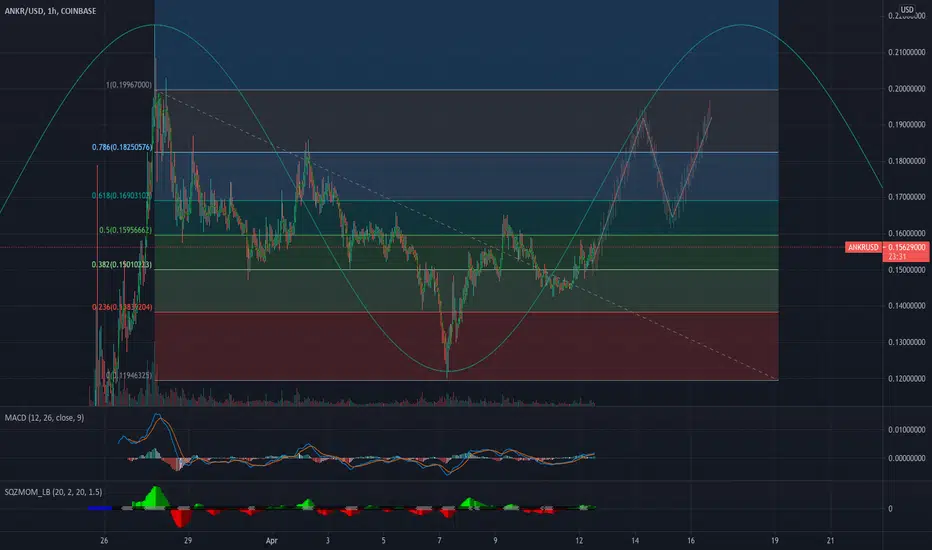Click the 0.19000000 price axis label
Screen dimensions: 932x550
coord(906,125)
